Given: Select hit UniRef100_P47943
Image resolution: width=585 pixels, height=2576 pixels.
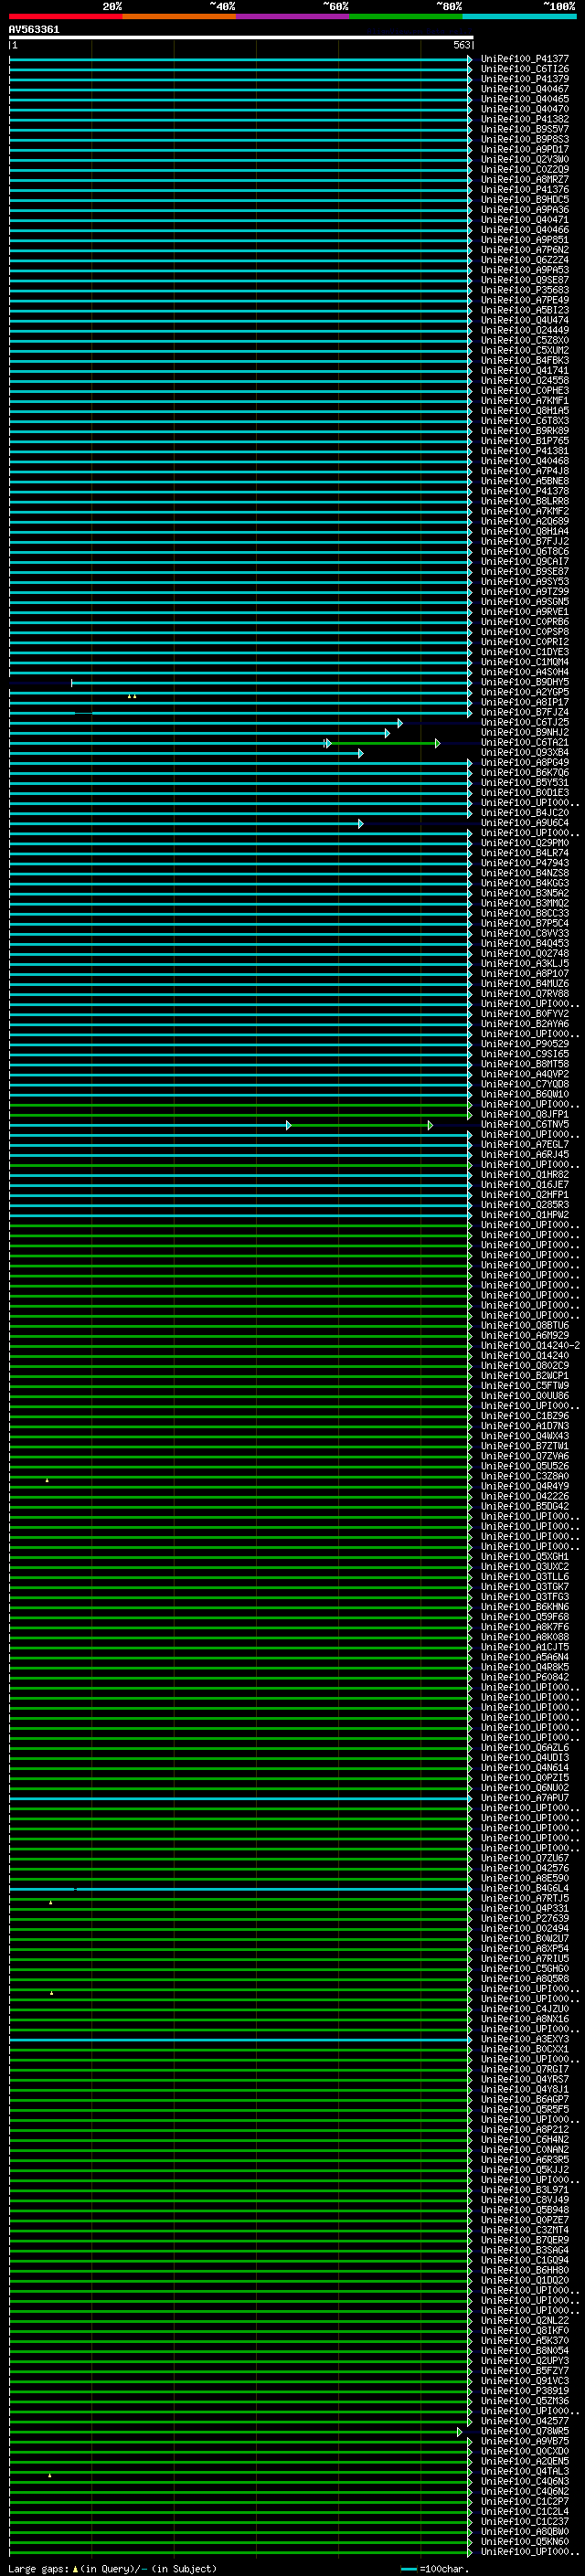Looking at the screenshot, I should 524,863.
